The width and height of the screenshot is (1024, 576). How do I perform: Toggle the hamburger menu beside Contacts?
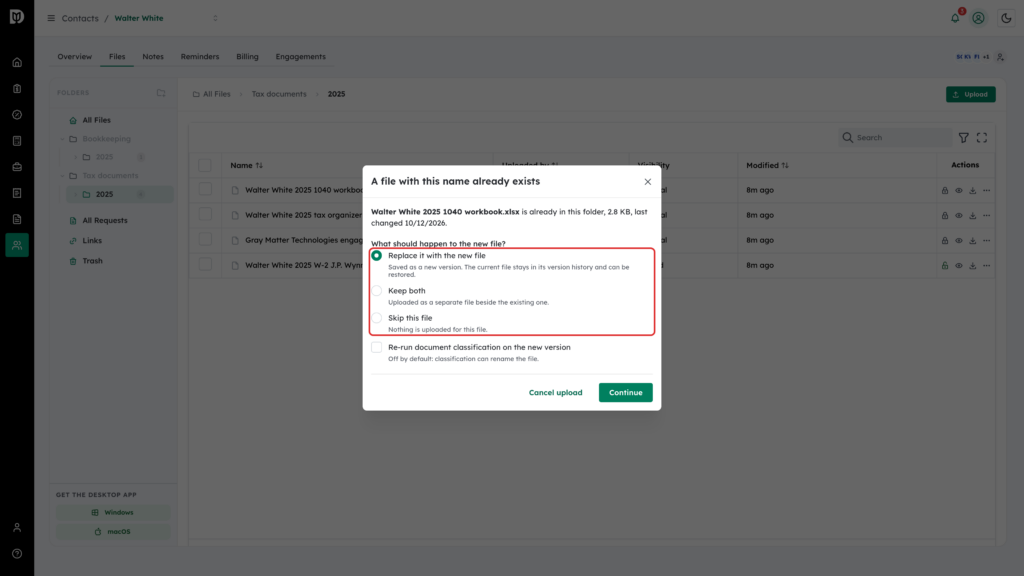pyautogui.click(x=51, y=18)
